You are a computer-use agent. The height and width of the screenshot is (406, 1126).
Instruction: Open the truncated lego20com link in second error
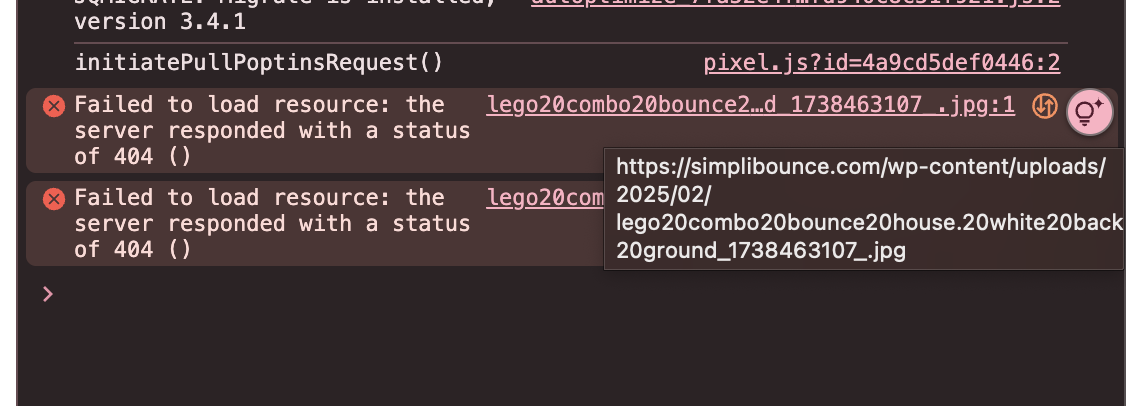(x=545, y=198)
